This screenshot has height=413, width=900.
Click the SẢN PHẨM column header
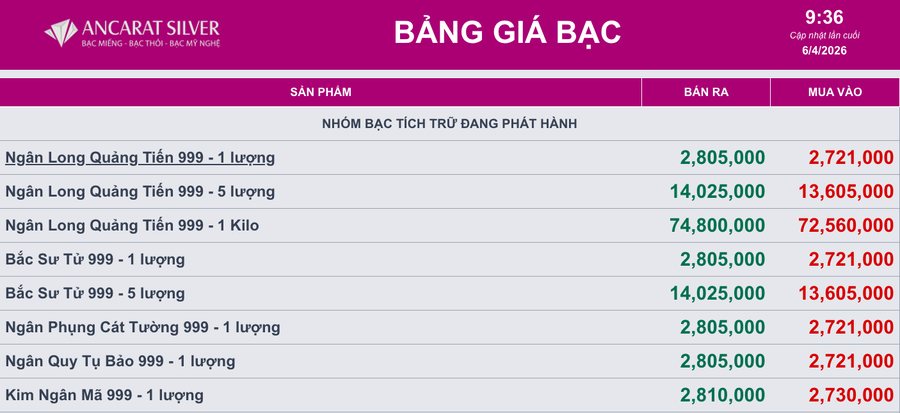(x=320, y=92)
